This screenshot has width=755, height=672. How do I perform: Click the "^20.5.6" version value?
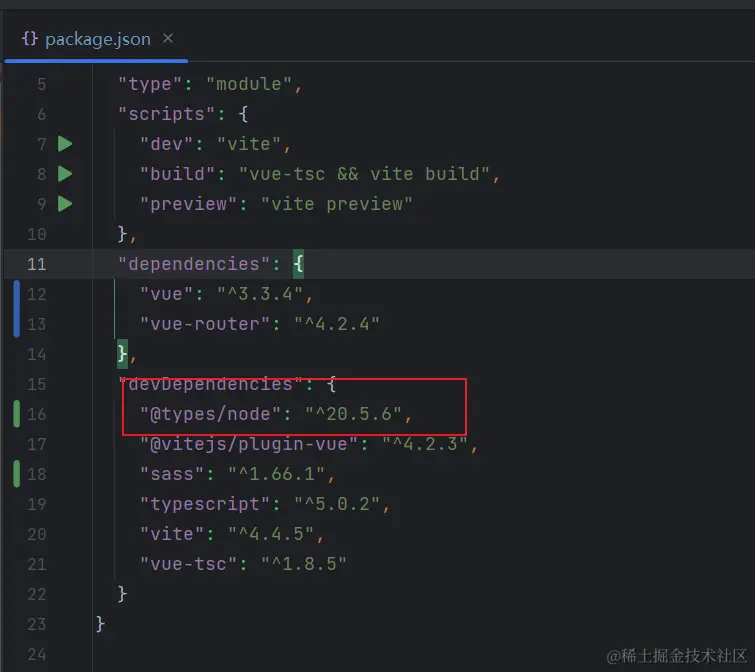[x=353, y=414]
